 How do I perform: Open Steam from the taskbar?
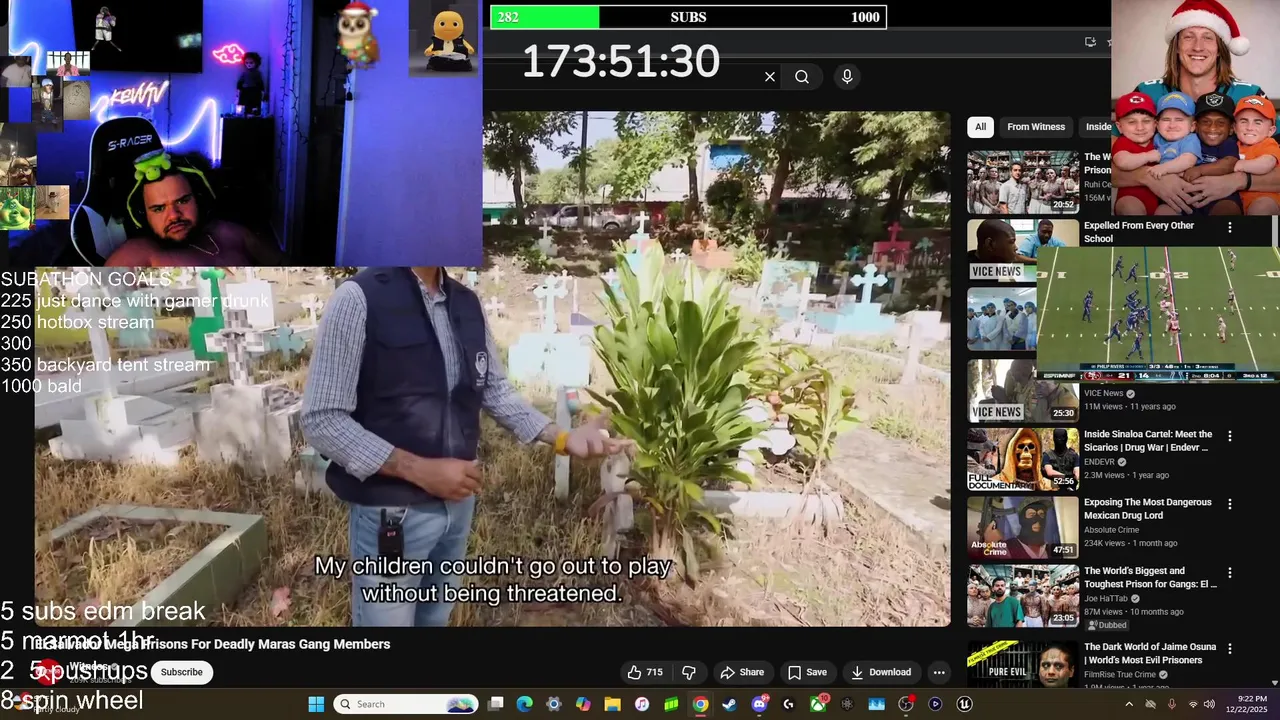coord(730,704)
